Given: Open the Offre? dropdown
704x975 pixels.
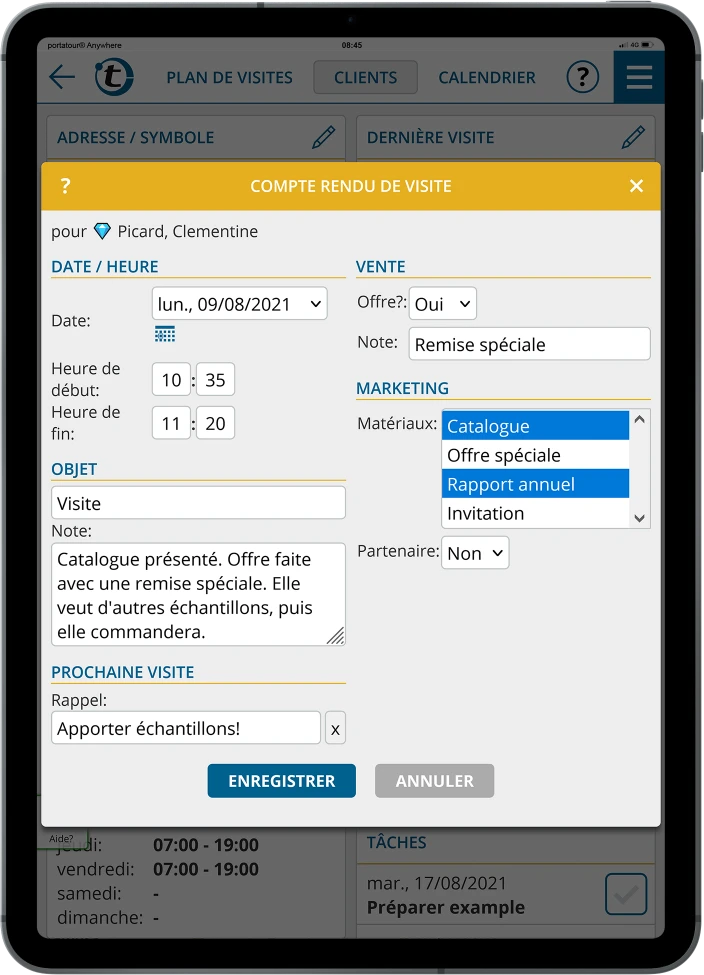Looking at the screenshot, I should [x=443, y=303].
